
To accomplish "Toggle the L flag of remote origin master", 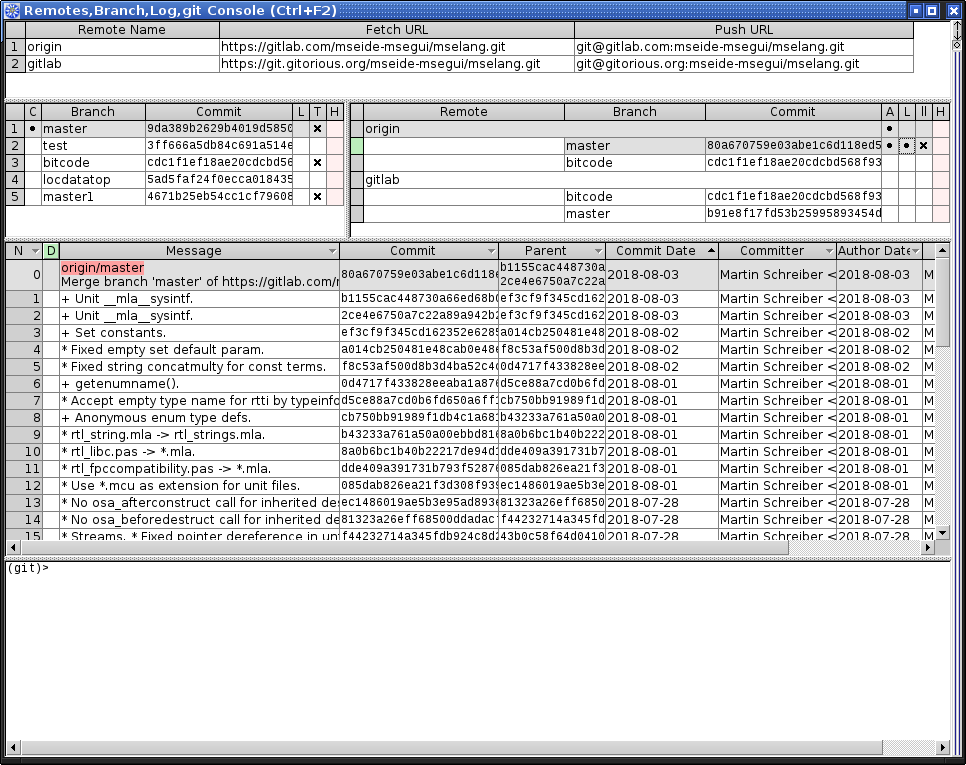I will (906, 146).
